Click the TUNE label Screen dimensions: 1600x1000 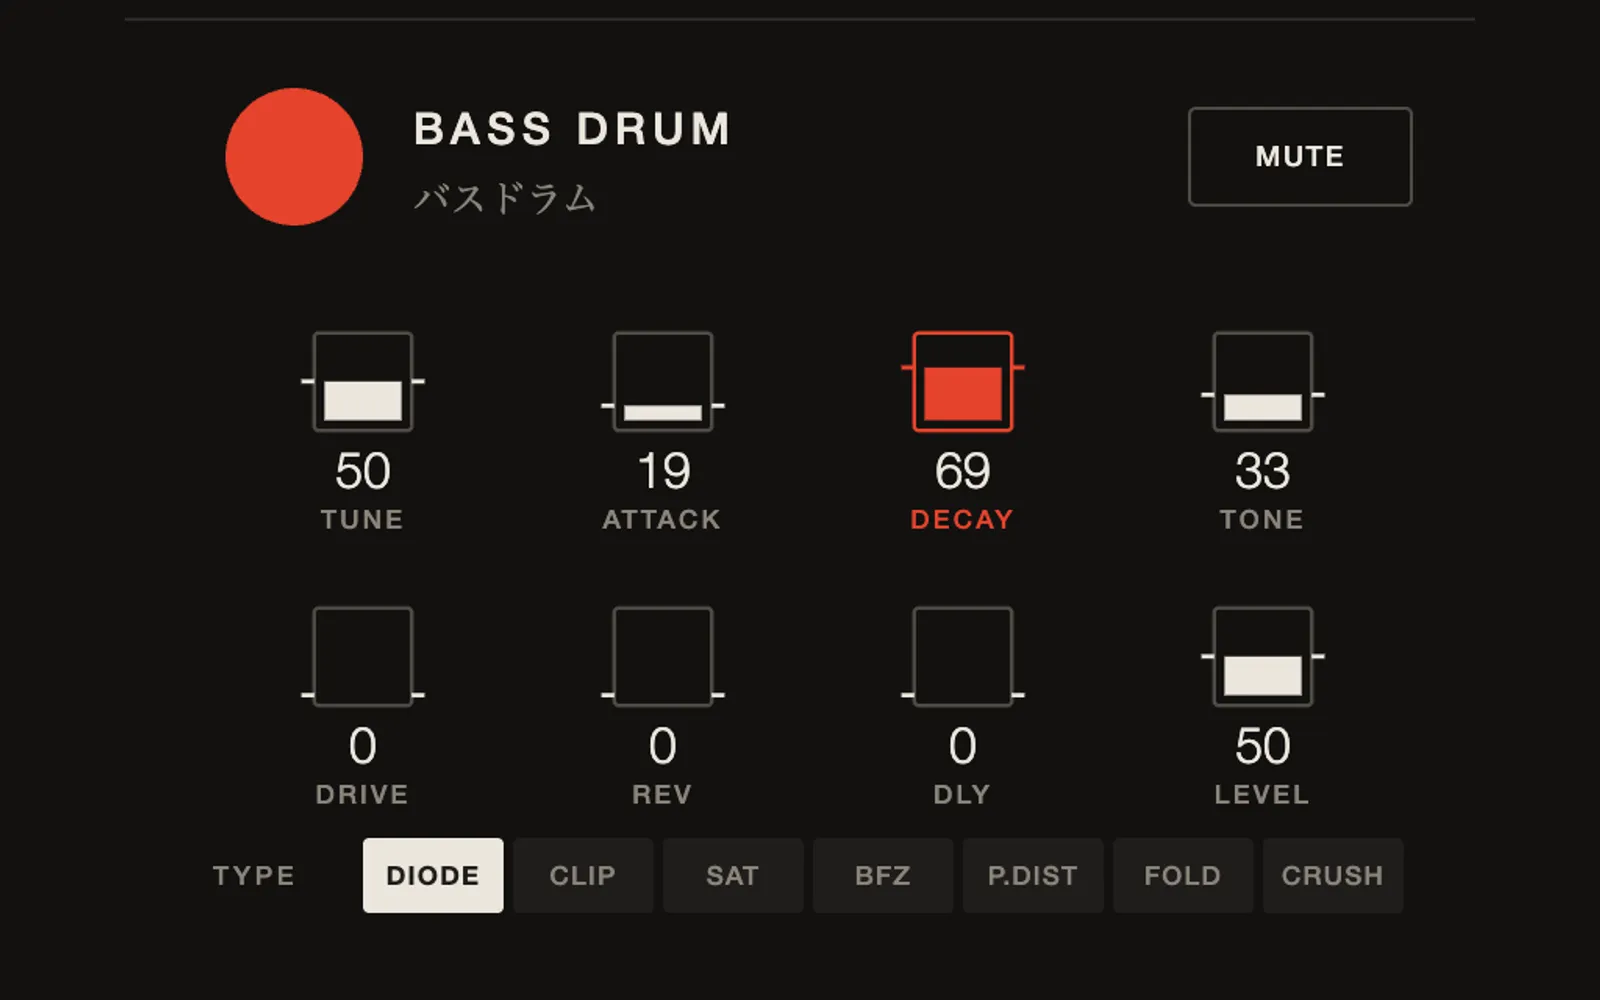click(x=362, y=520)
